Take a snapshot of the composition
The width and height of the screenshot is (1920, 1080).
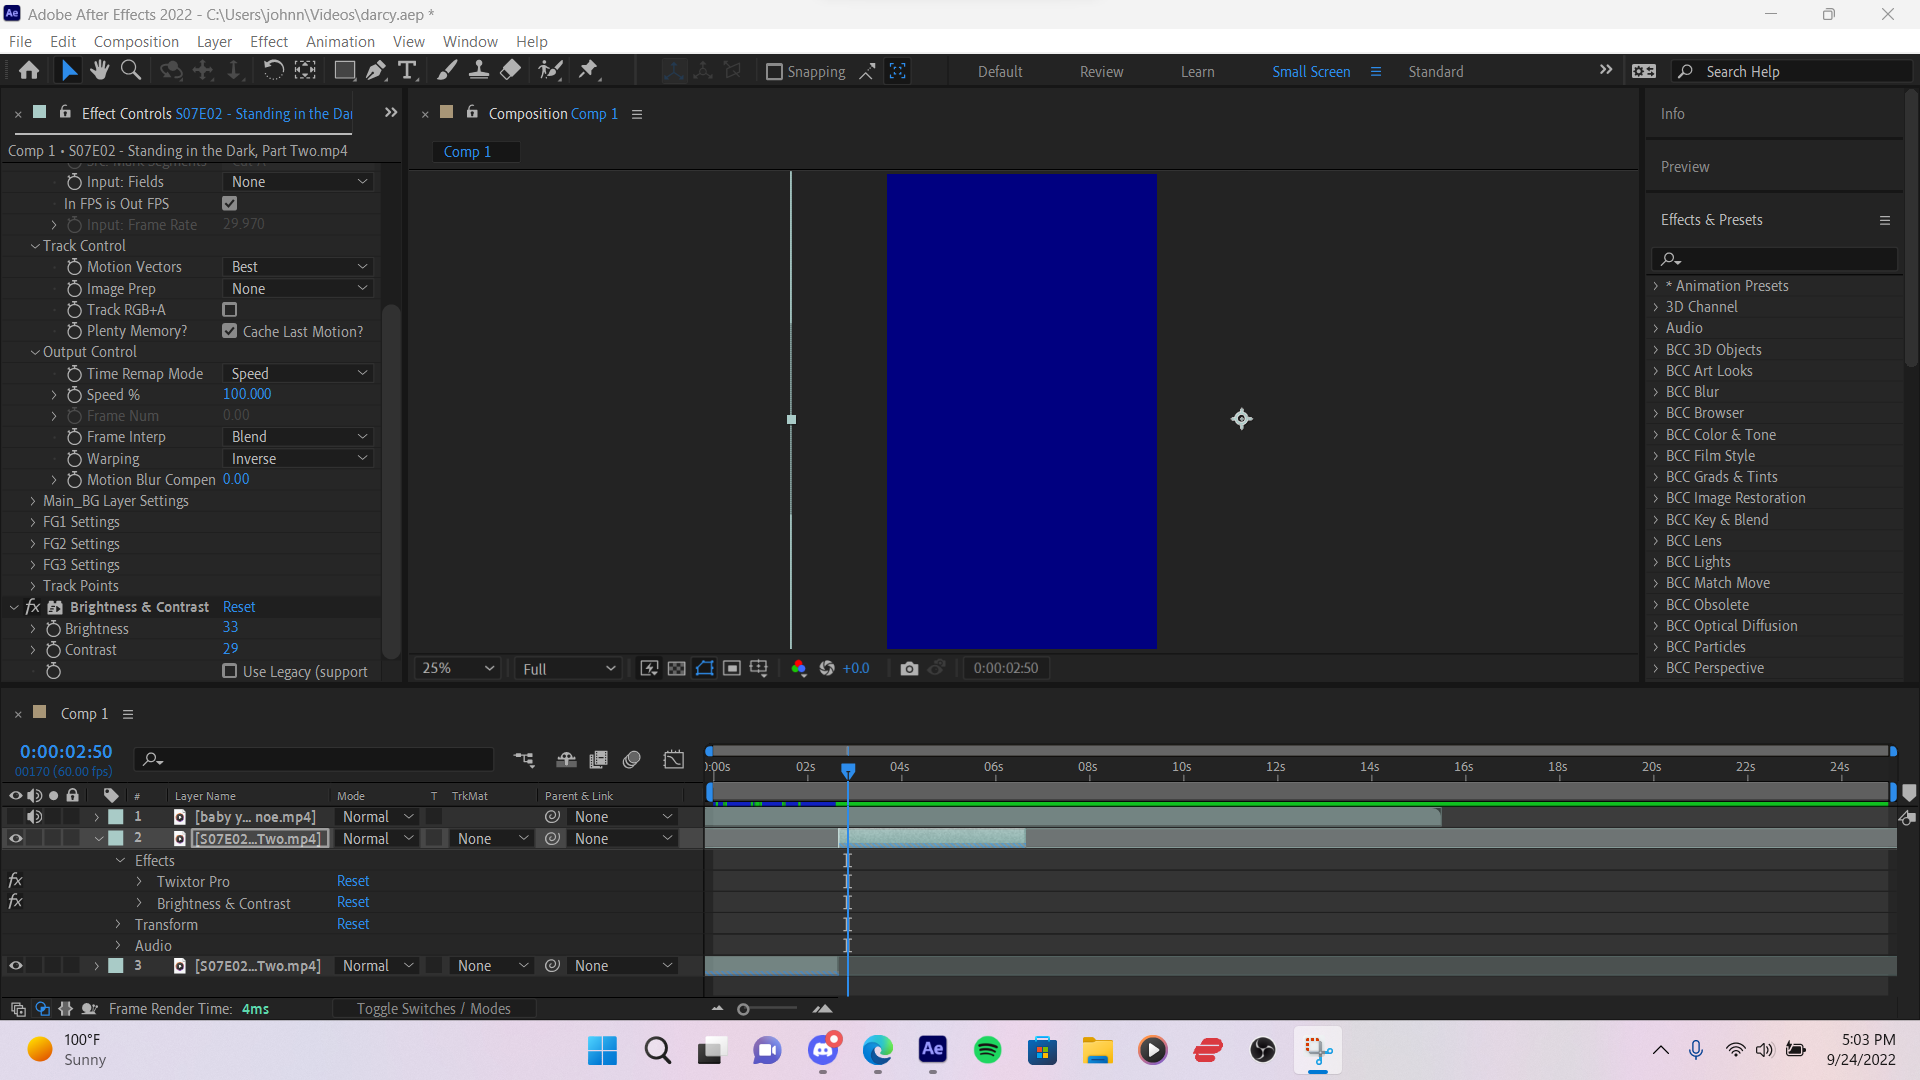tap(910, 668)
